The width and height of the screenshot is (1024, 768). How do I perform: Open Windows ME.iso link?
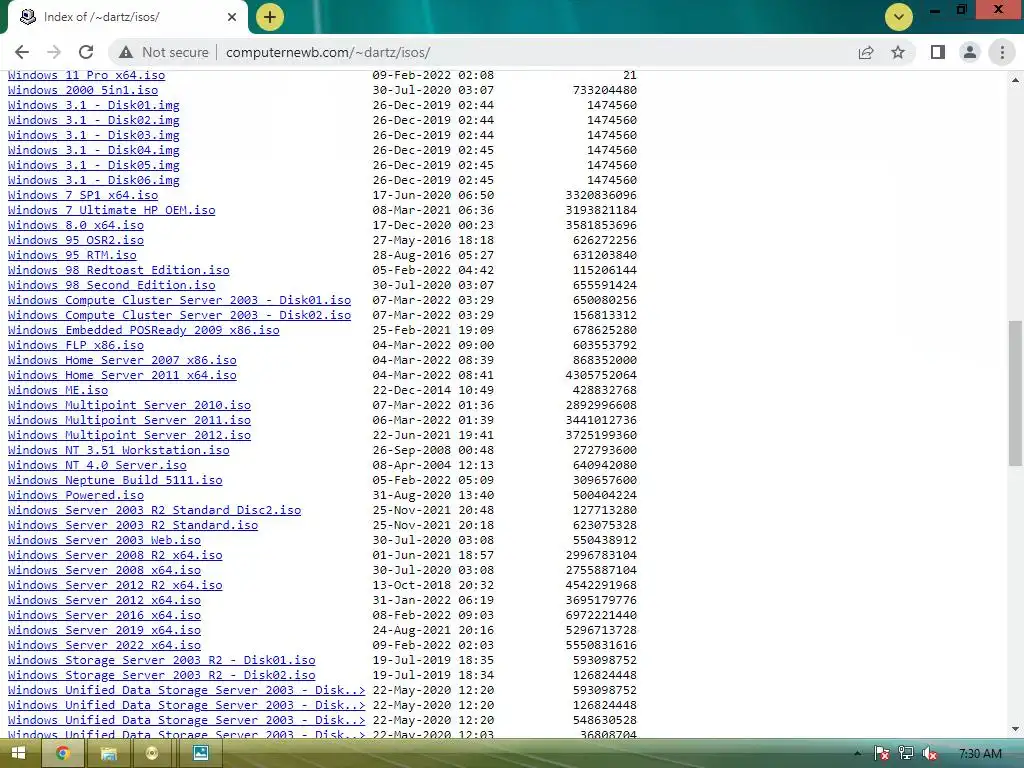click(57, 391)
